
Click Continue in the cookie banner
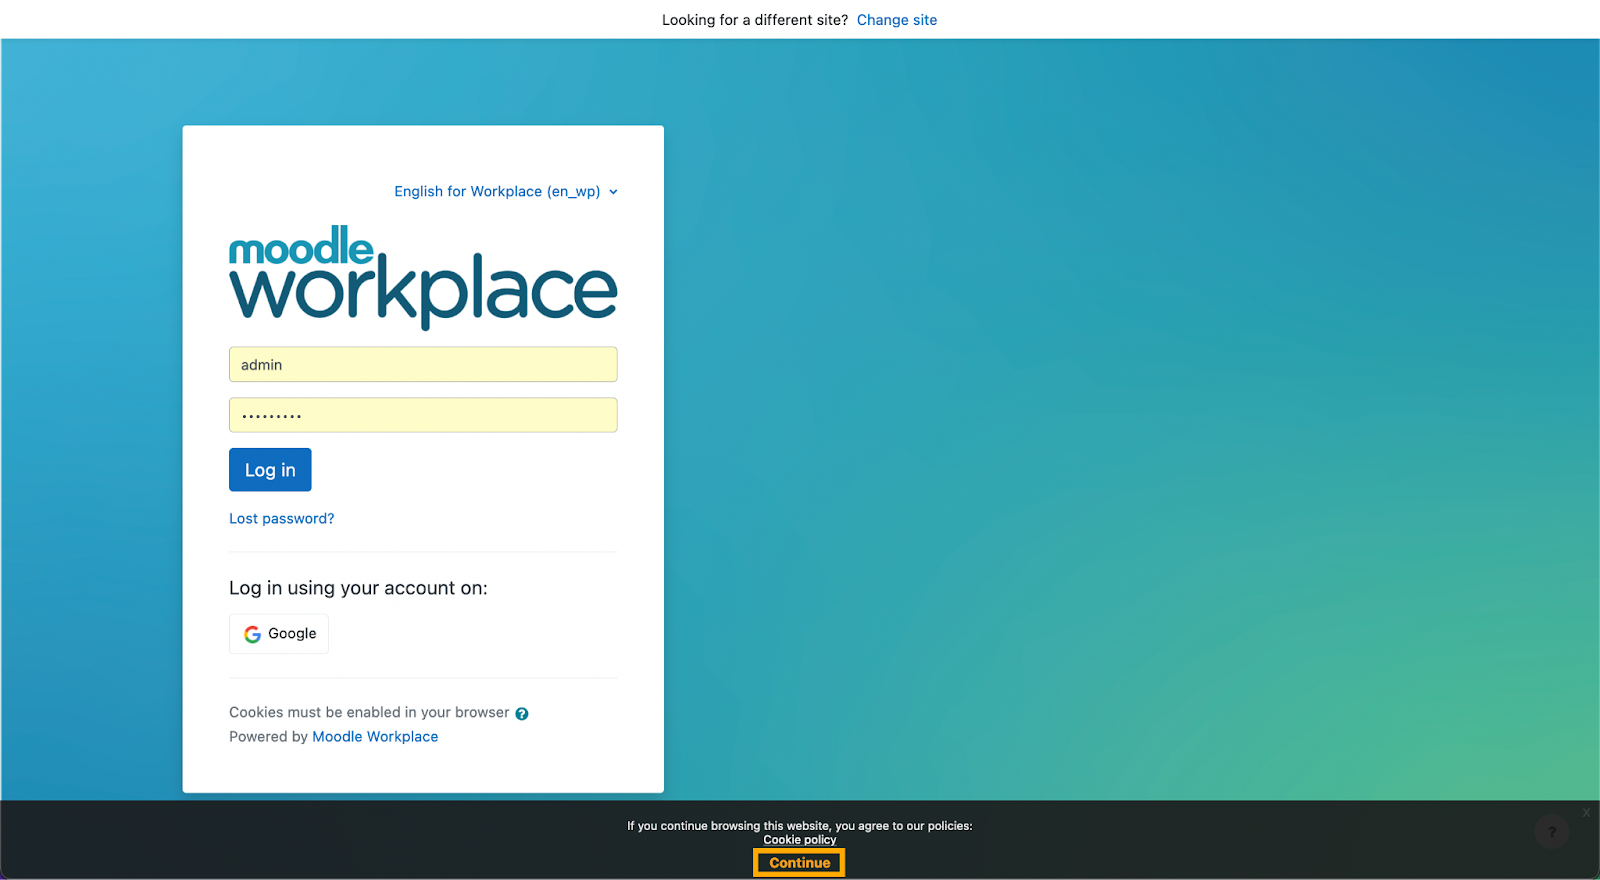click(799, 863)
